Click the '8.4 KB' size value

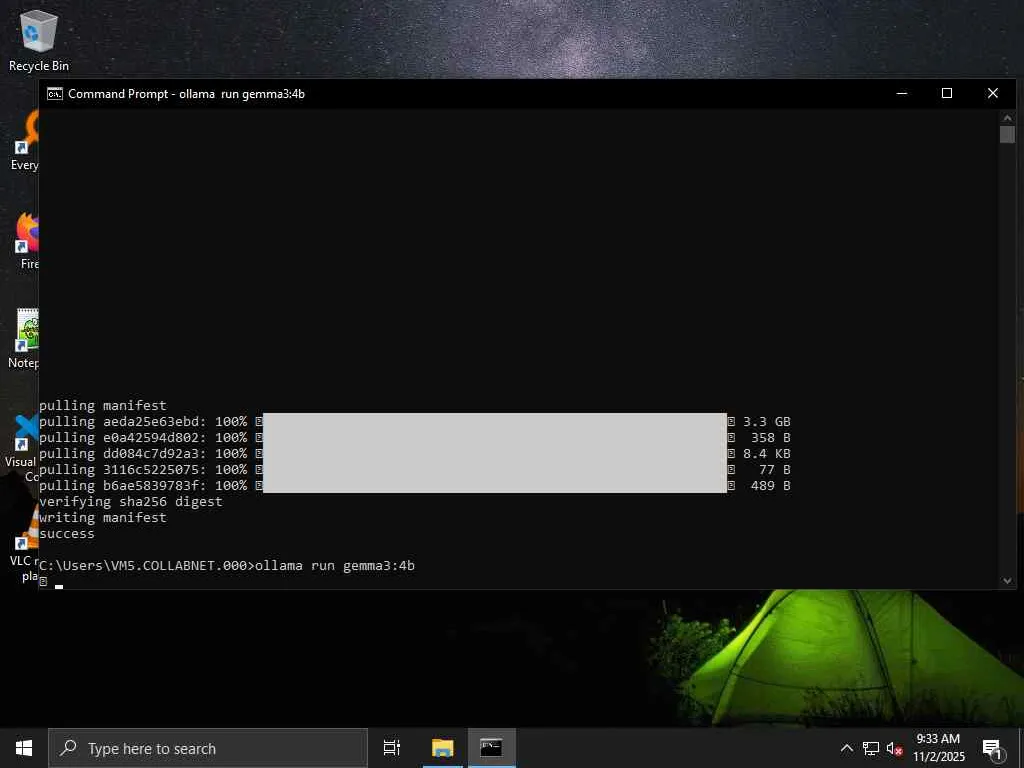(767, 453)
